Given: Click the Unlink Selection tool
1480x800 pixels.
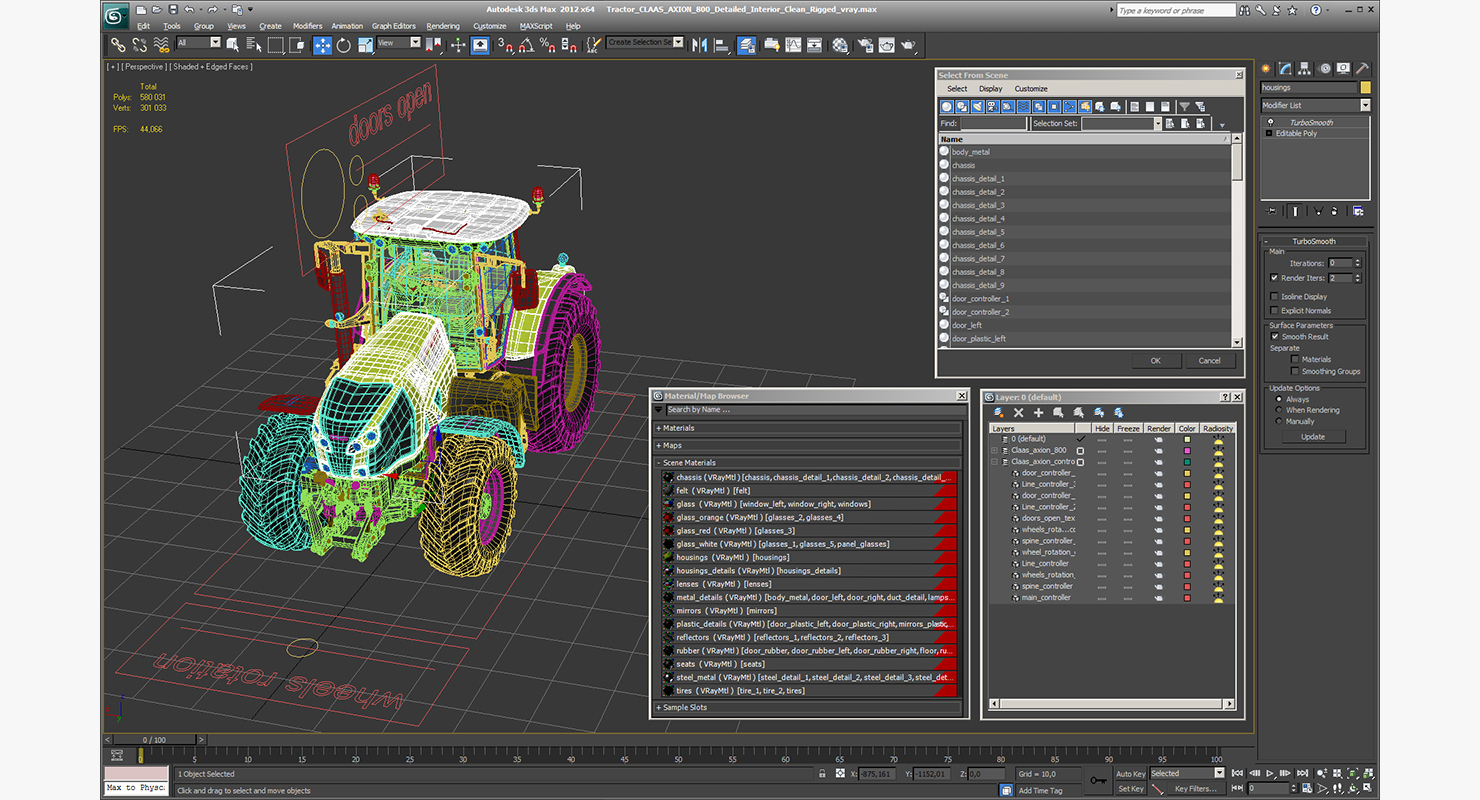Looking at the screenshot, I should click(x=139, y=45).
